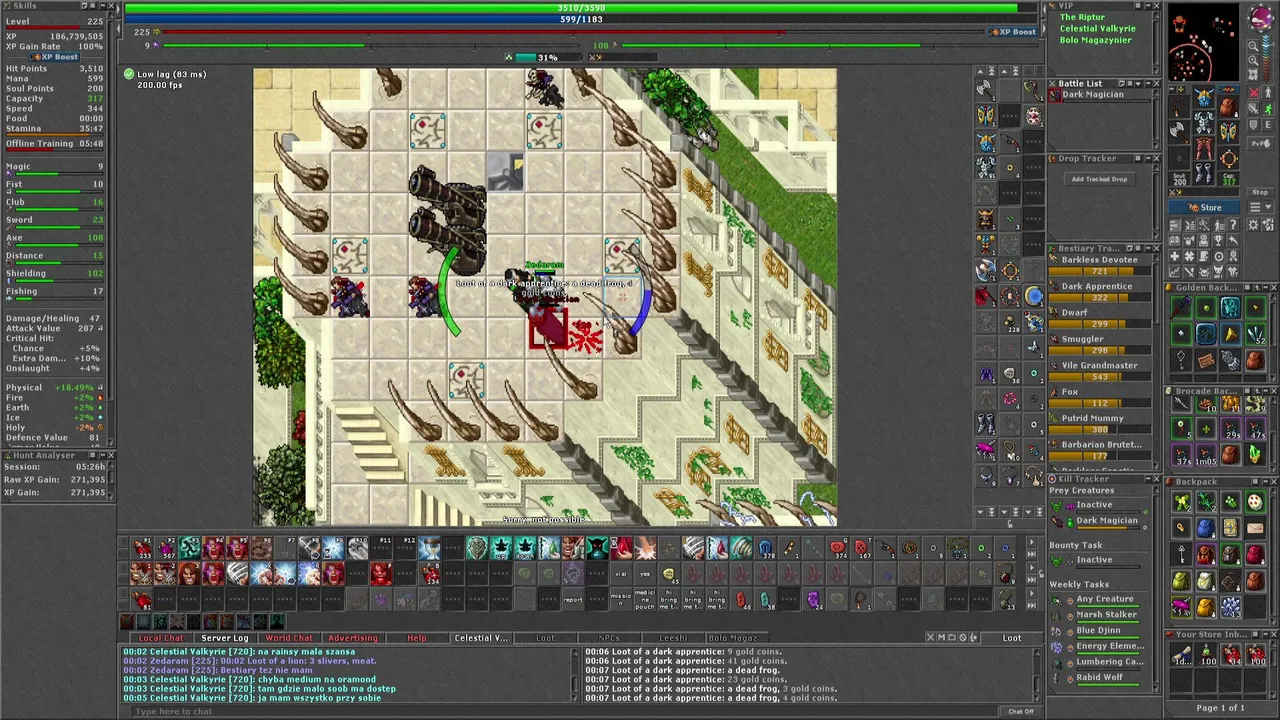This screenshot has width=1280, height=720.
Task: Enable chase opponent mode
Action: pos(1268,108)
